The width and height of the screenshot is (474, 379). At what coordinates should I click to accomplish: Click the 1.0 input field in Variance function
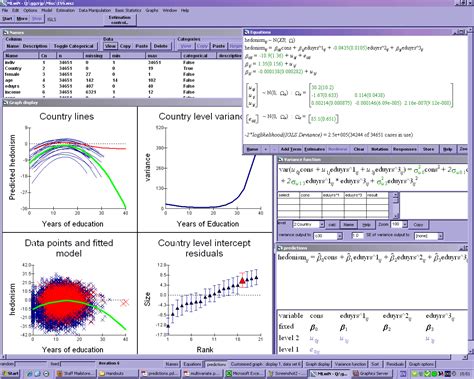point(357,236)
